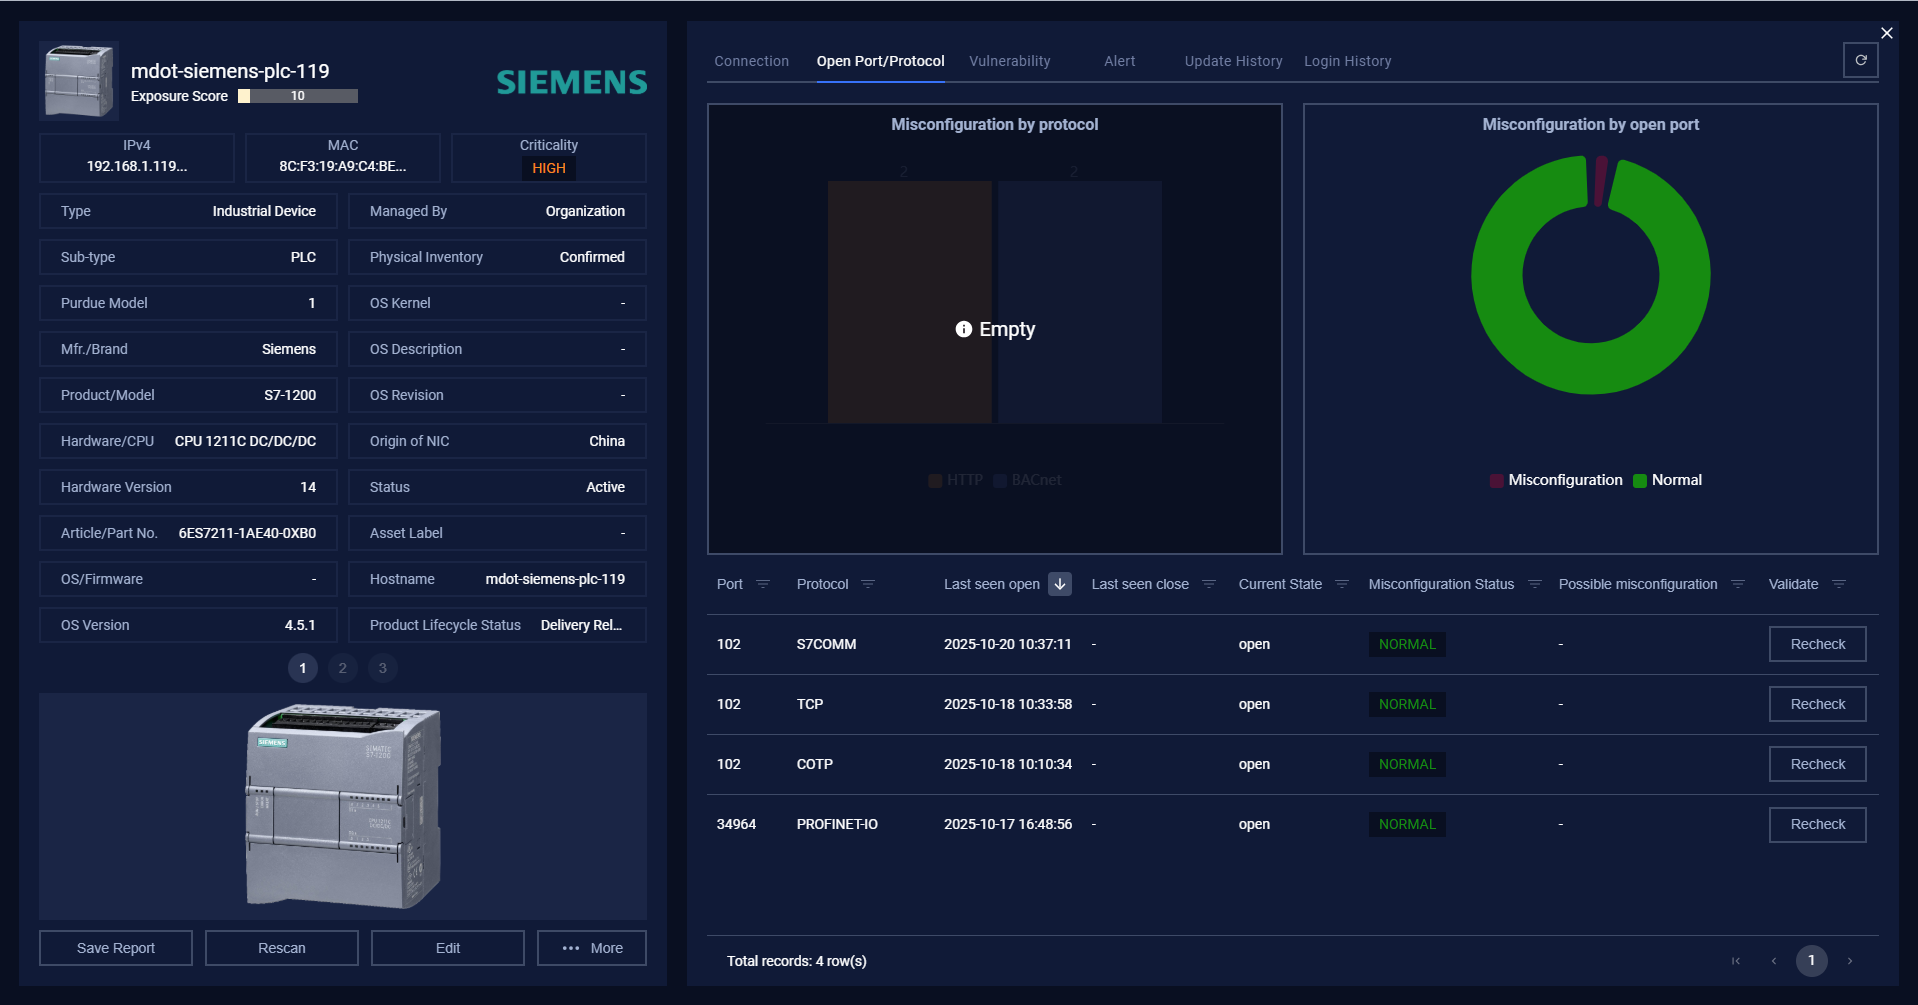Viewport: 1918px width, 1005px height.
Task: Open the Protocol column filter icon
Action: pyautogui.click(x=868, y=584)
